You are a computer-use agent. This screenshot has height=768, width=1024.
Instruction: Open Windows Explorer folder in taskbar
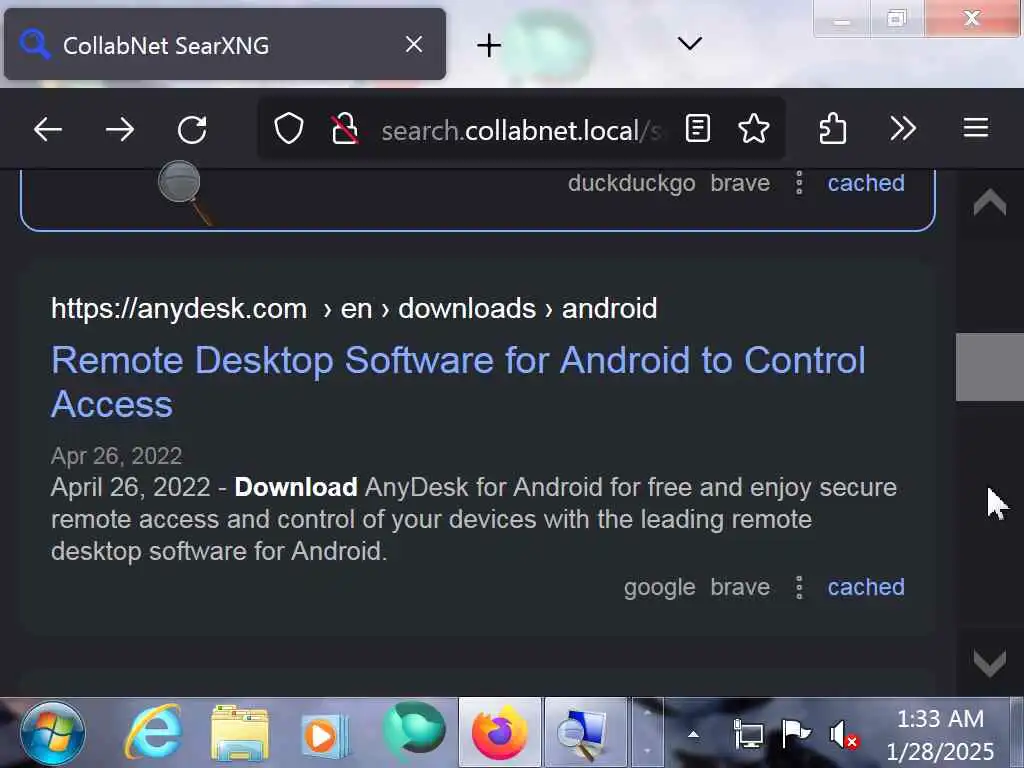(x=240, y=733)
